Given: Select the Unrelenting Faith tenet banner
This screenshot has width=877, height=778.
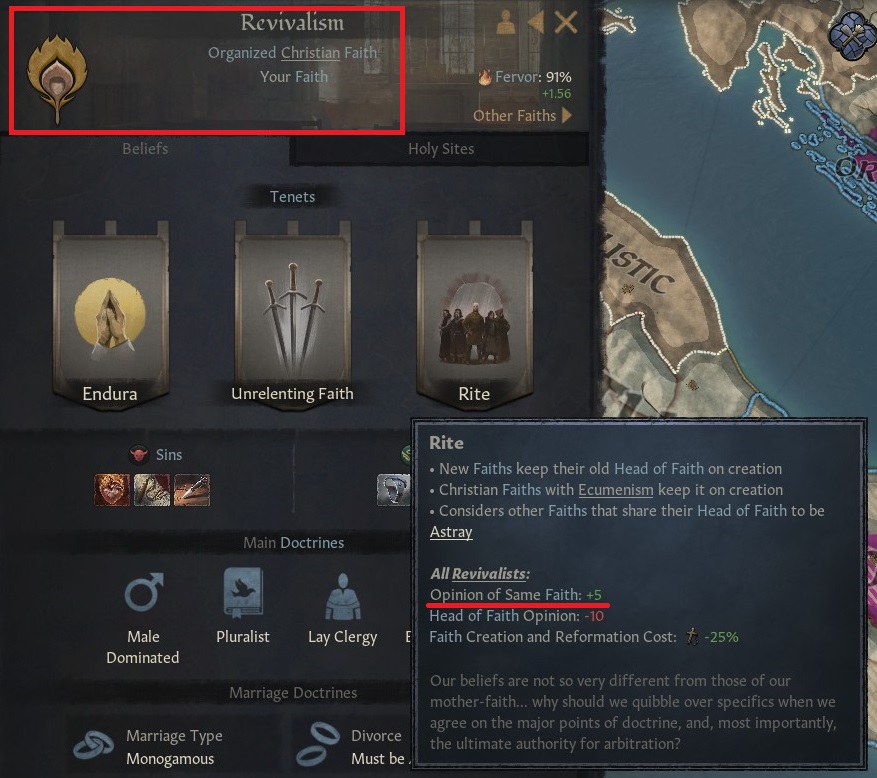Looking at the screenshot, I should 293,315.
